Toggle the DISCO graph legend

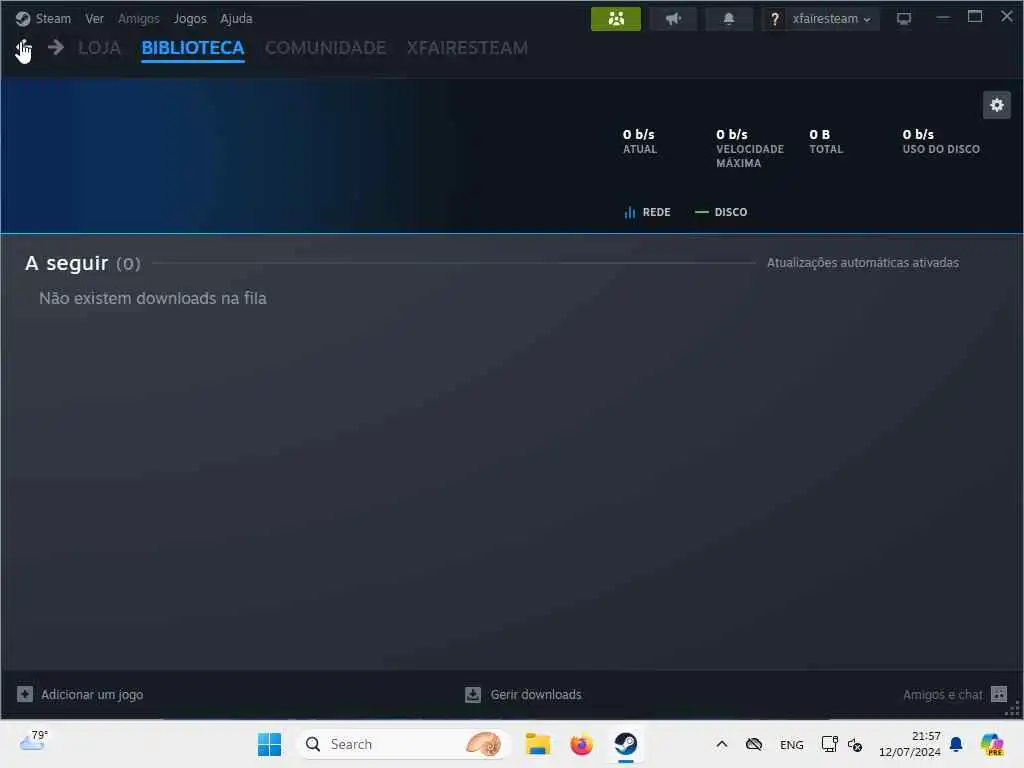click(721, 212)
